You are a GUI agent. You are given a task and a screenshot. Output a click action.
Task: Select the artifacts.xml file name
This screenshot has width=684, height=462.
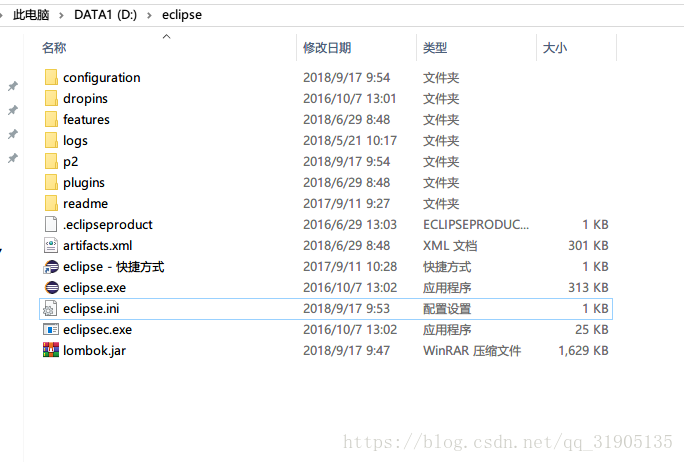point(98,246)
